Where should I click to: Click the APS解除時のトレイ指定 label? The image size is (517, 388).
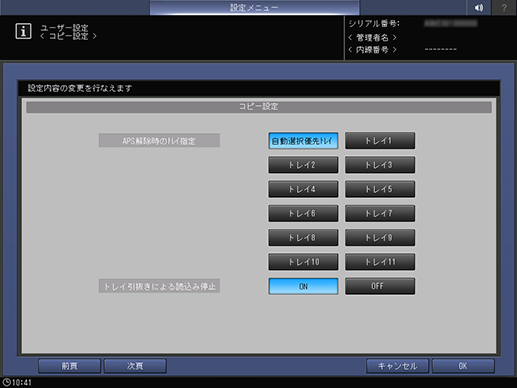[159, 141]
